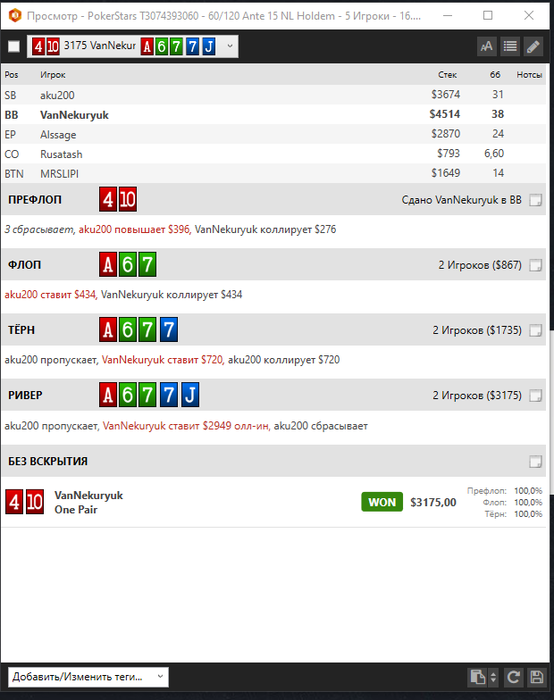
Task: Toggle the copy format stepper arrows
Action: click(x=493, y=677)
